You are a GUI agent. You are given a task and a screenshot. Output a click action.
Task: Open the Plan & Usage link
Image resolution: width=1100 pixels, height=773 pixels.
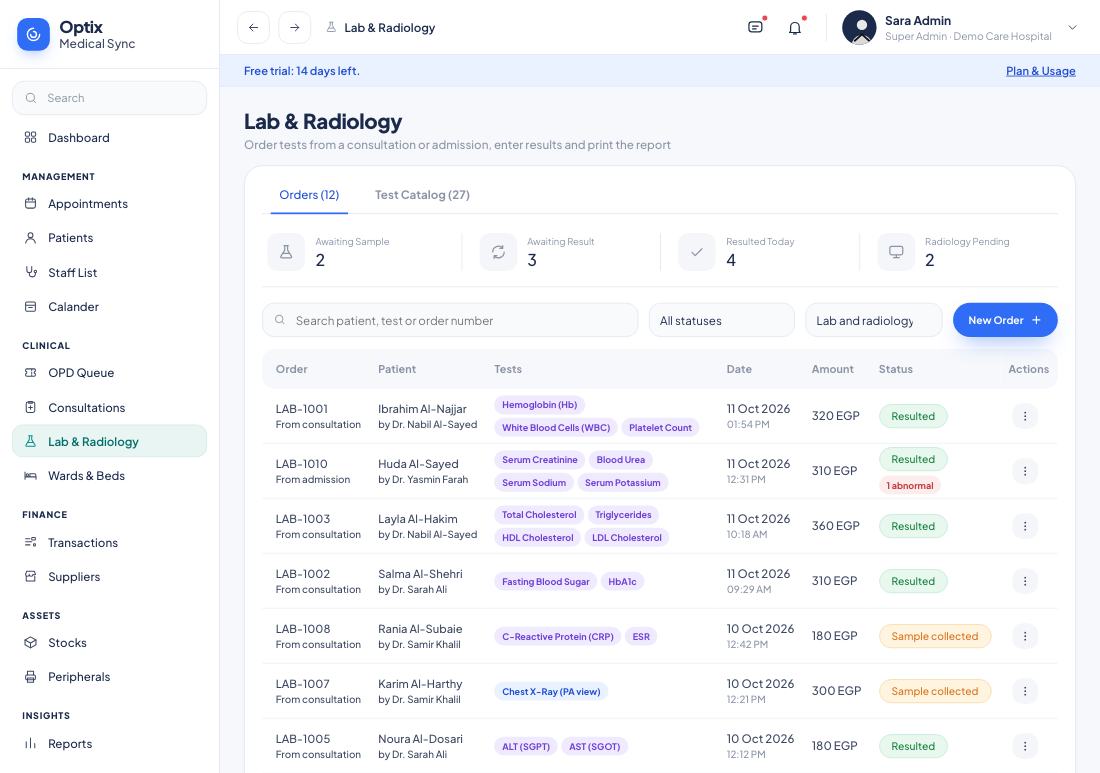(x=1040, y=71)
